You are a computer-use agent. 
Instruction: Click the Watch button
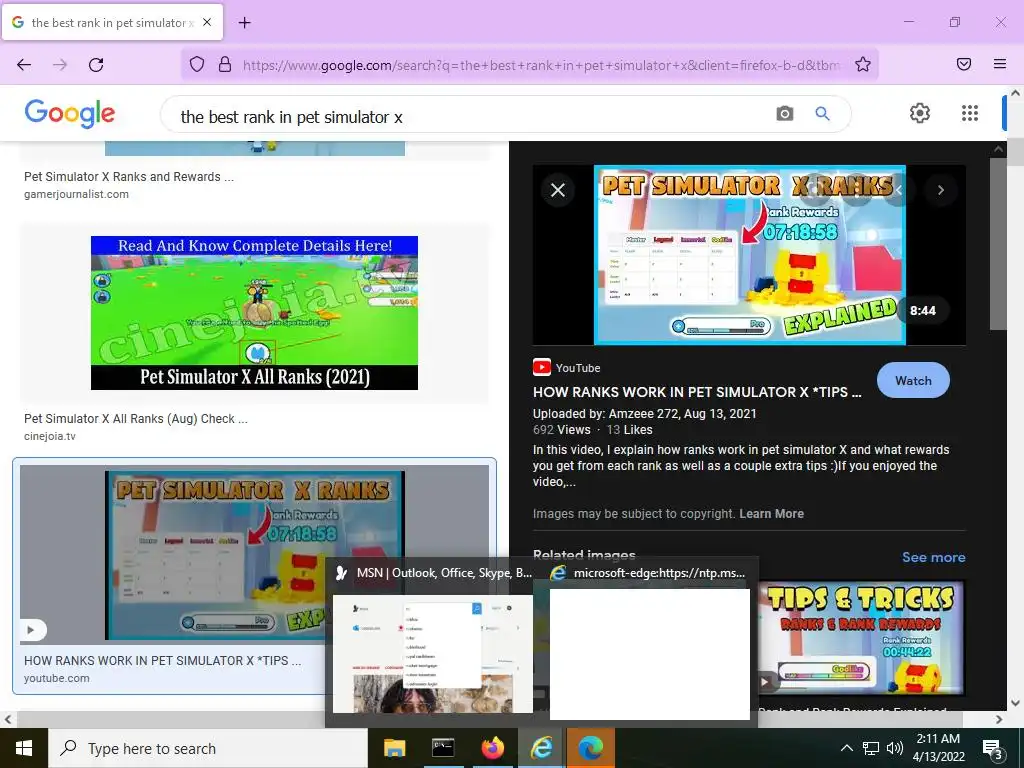point(913,381)
